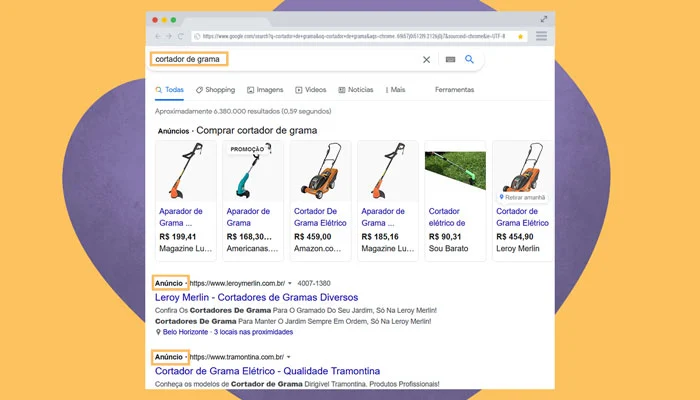Viewport: 700px width, 400px height.
Task: Open 'Cortador de Grama Elétrico - Qualidade Tramontina' result
Action: point(267,371)
